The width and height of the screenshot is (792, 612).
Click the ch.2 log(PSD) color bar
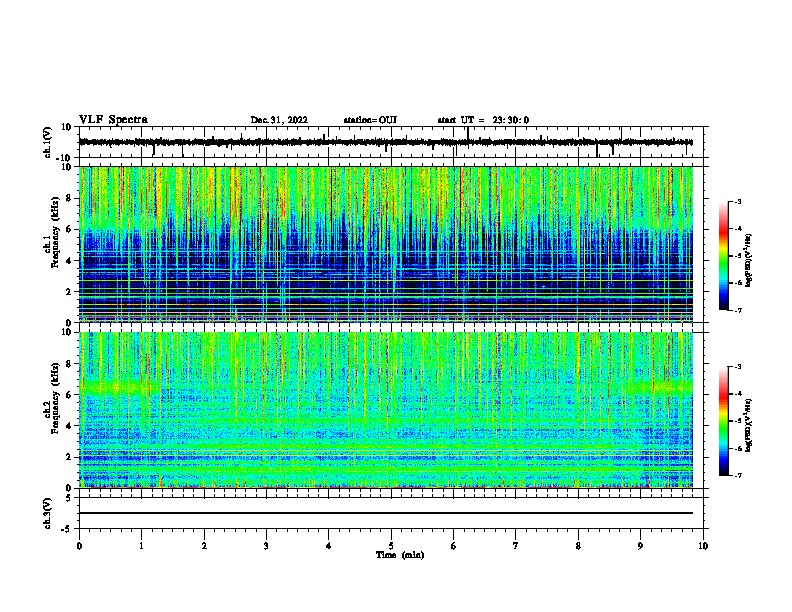[723, 421]
